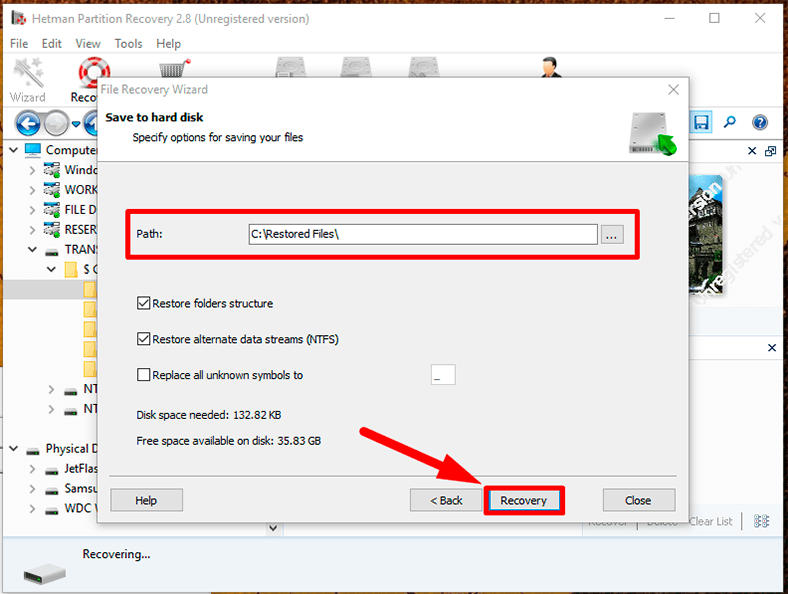Click the browse ... button for path
Viewport: 788px width, 594px height.
pos(611,234)
